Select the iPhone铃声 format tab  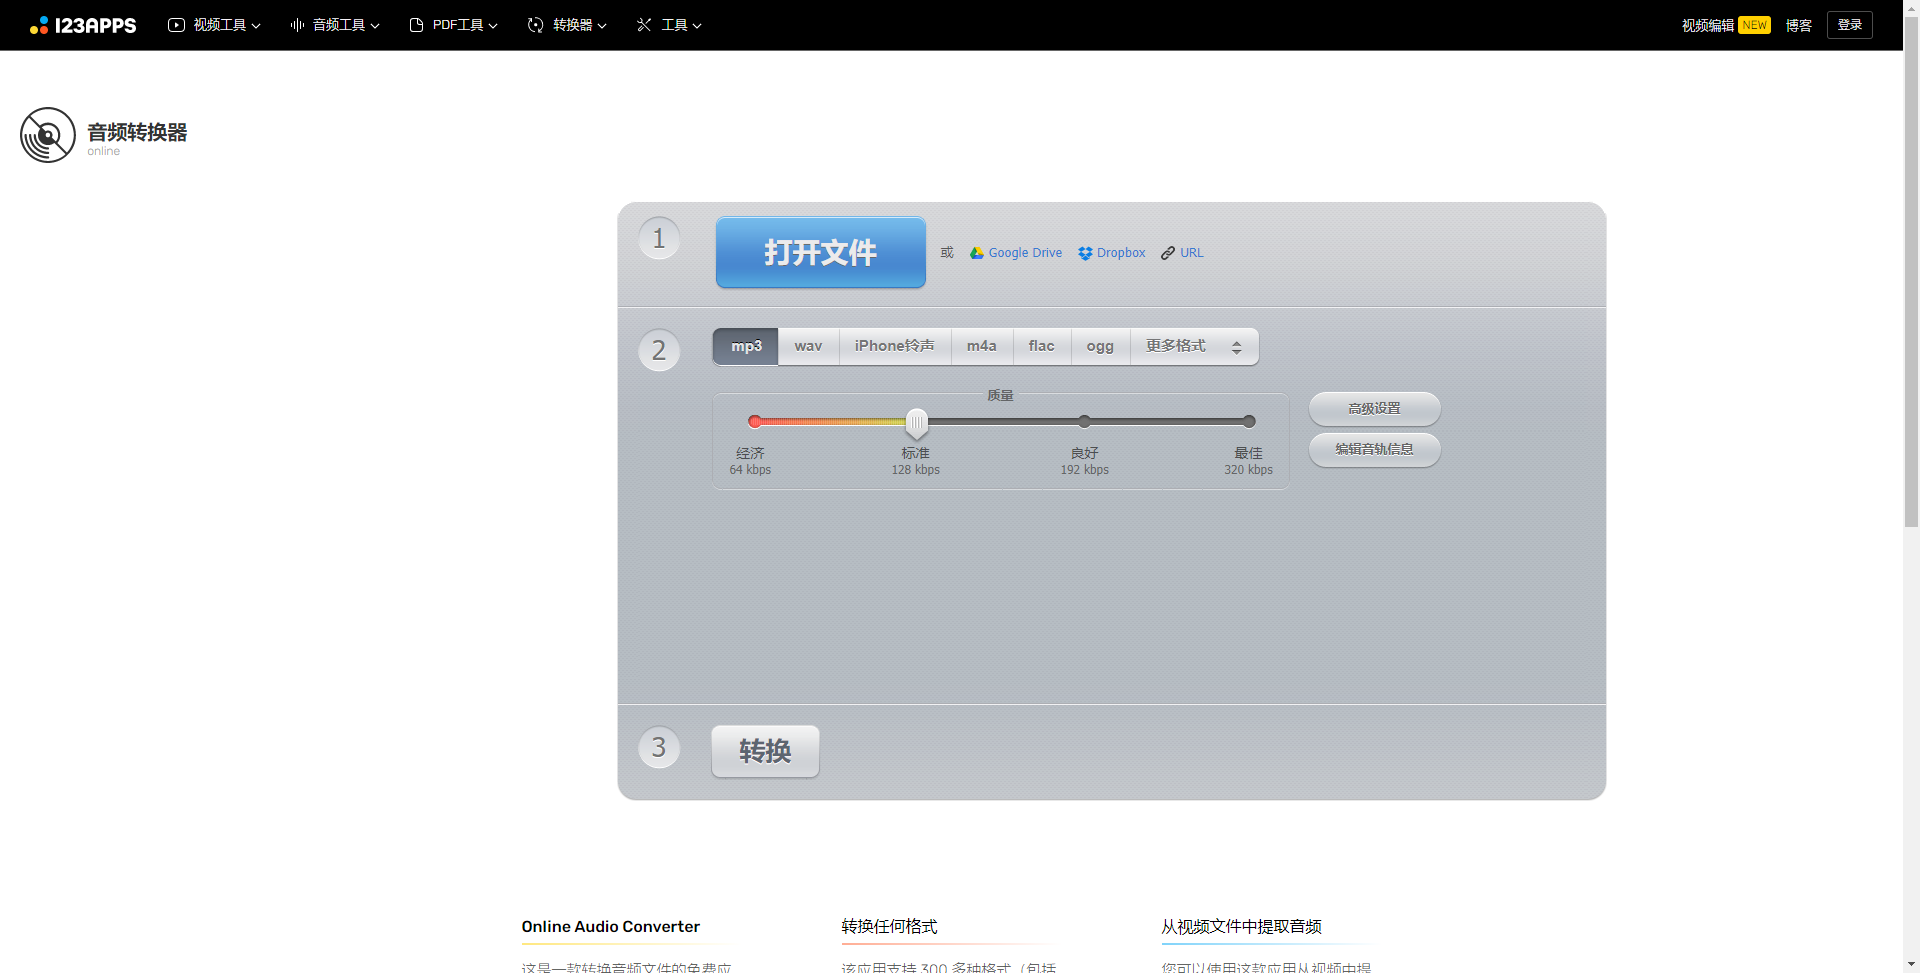(x=895, y=346)
